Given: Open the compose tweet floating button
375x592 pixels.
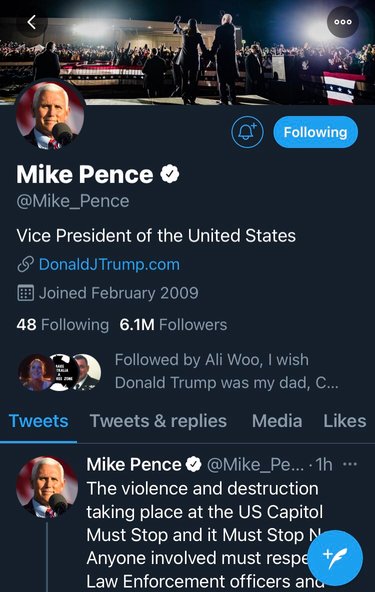Looking at the screenshot, I should coord(335,558).
